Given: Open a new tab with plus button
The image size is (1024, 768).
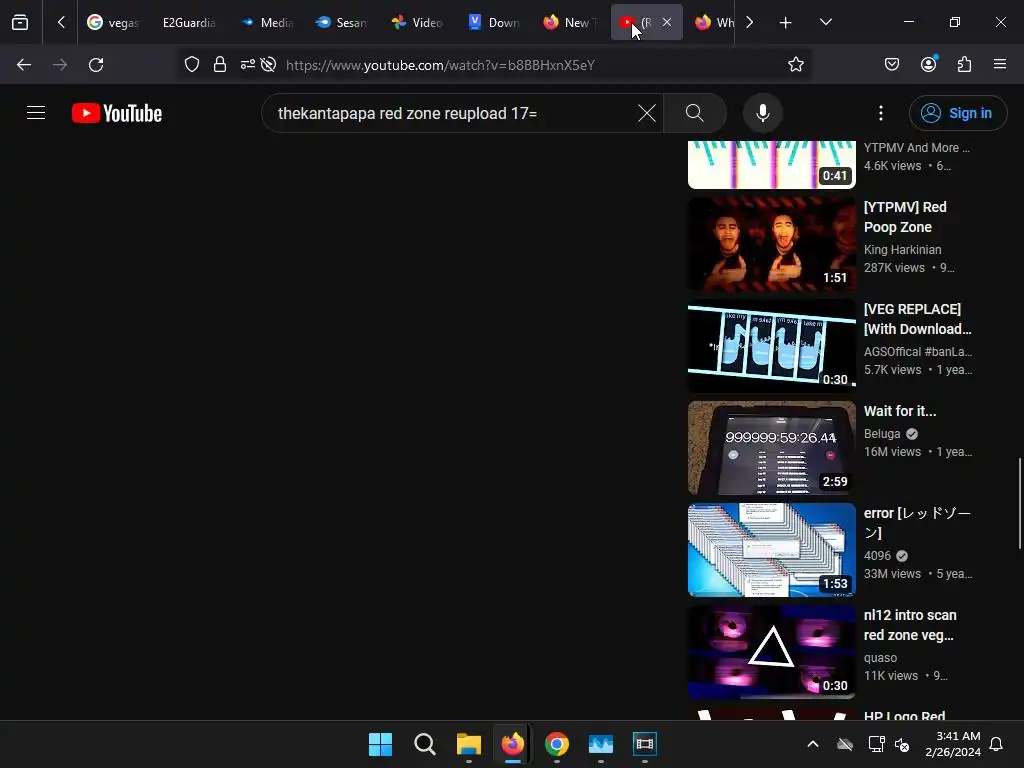Looking at the screenshot, I should (786, 23).
